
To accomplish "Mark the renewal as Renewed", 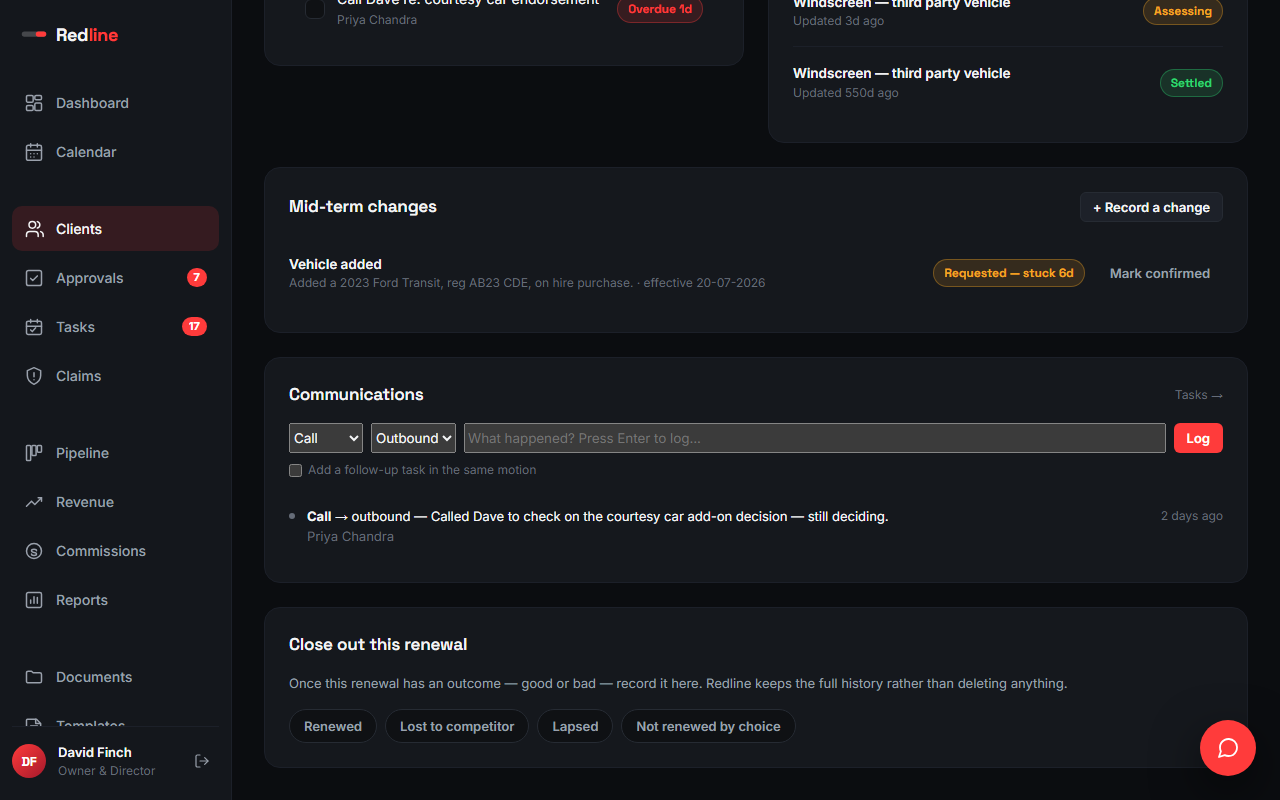I will pos(333,726).
